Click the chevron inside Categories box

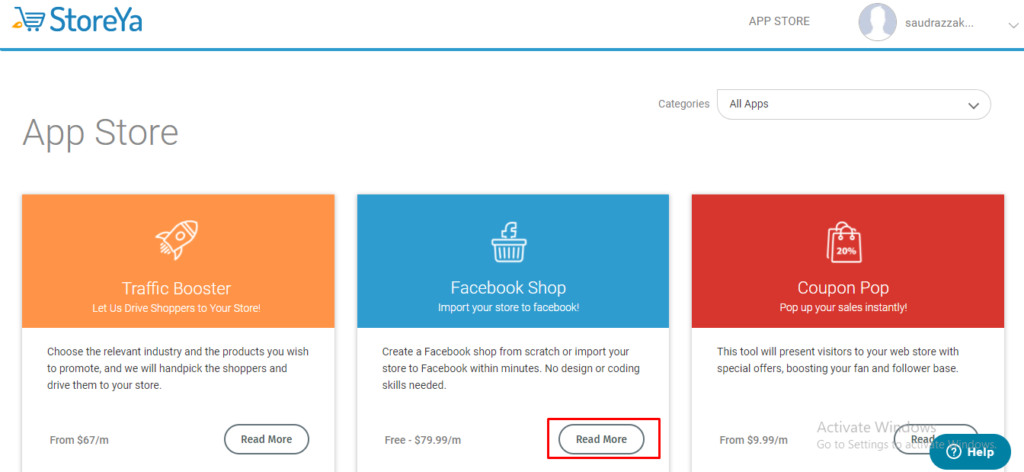click(x=973, y=106)
